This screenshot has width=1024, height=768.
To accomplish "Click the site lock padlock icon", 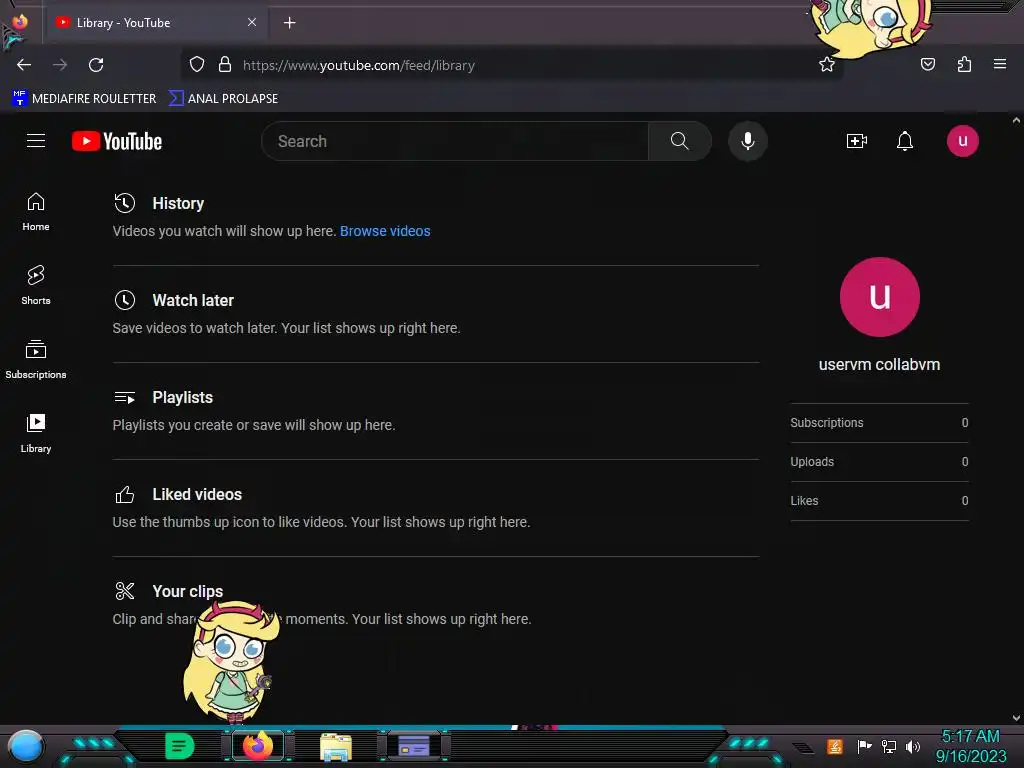I will (x=225, y=65).
